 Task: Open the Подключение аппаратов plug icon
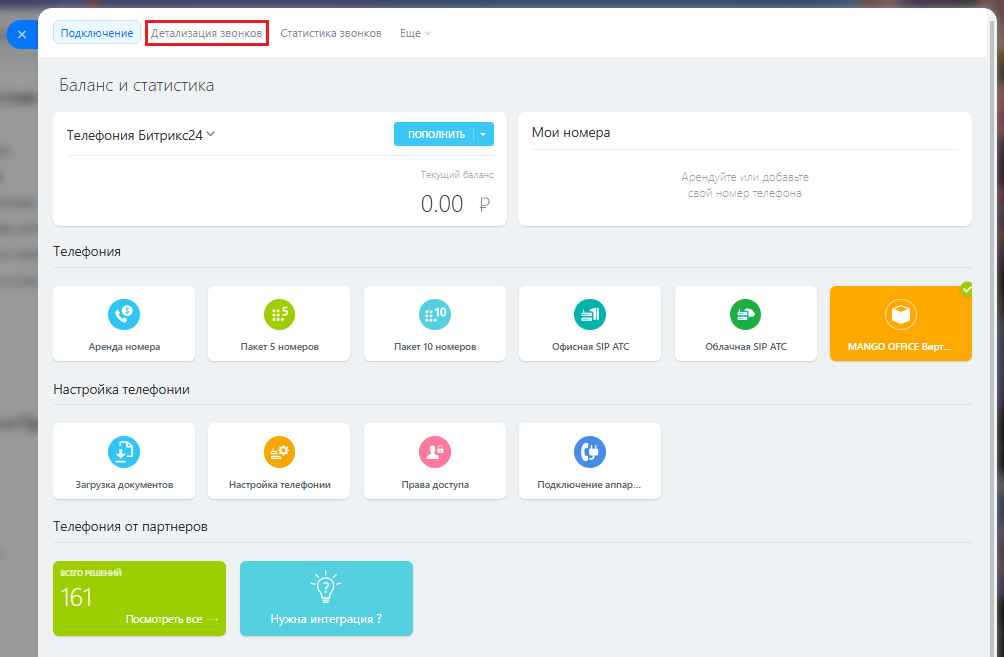[x=590, y=452]
